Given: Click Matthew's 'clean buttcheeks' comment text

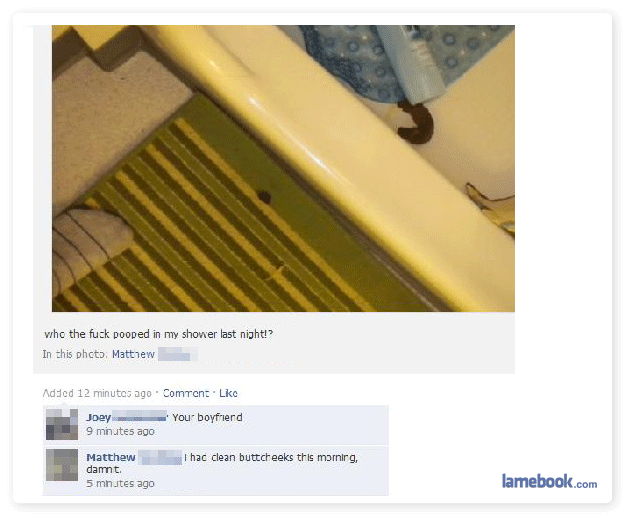Looking at the screenshot, I should pos(222,463).
